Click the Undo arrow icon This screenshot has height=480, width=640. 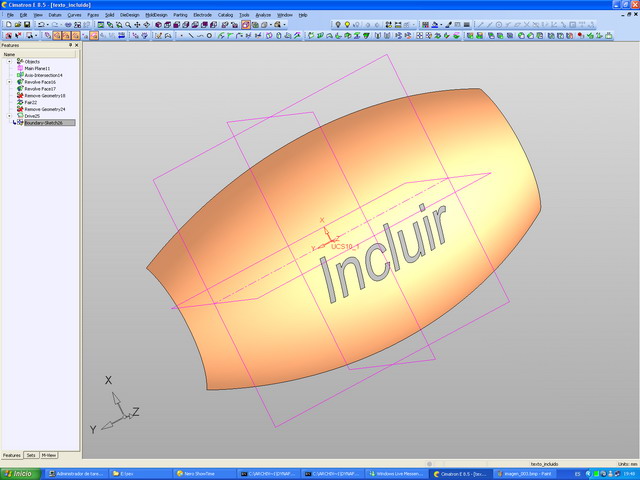coord(41,25)
